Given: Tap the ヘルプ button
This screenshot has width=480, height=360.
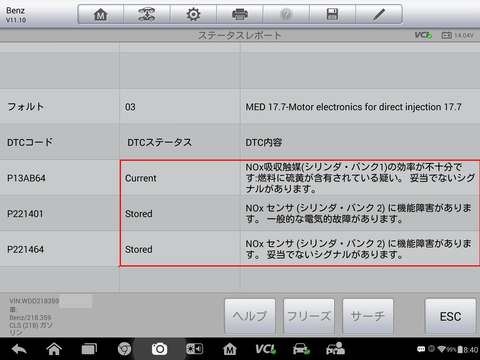Looking at the screenshot, I should point(250,316).
